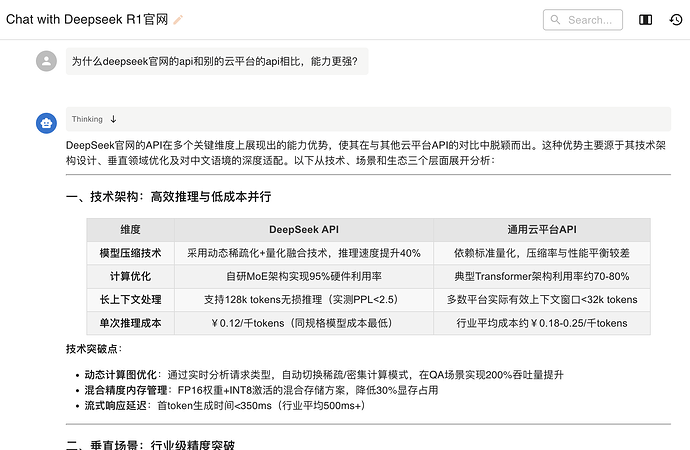The image size is (690, 450).
Task: Click the intro paragraph starting 'DeepSeek官网的API'
Action: (x=366, y=153)
